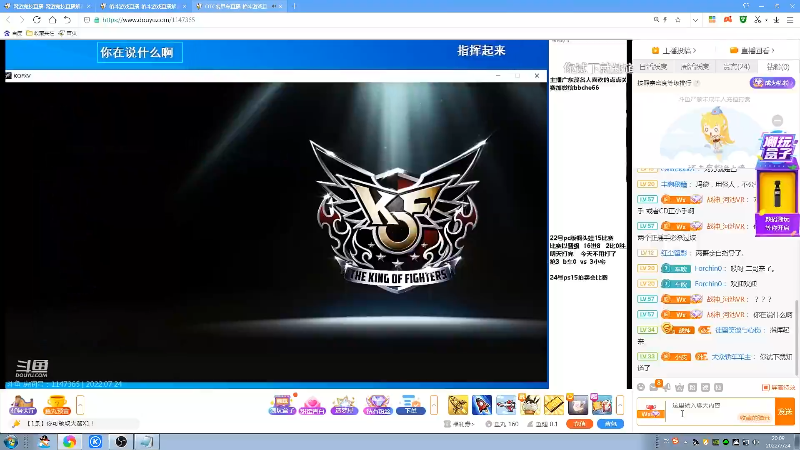Open the star activity icon
The image size is (800, 450).
pos(344,405)
